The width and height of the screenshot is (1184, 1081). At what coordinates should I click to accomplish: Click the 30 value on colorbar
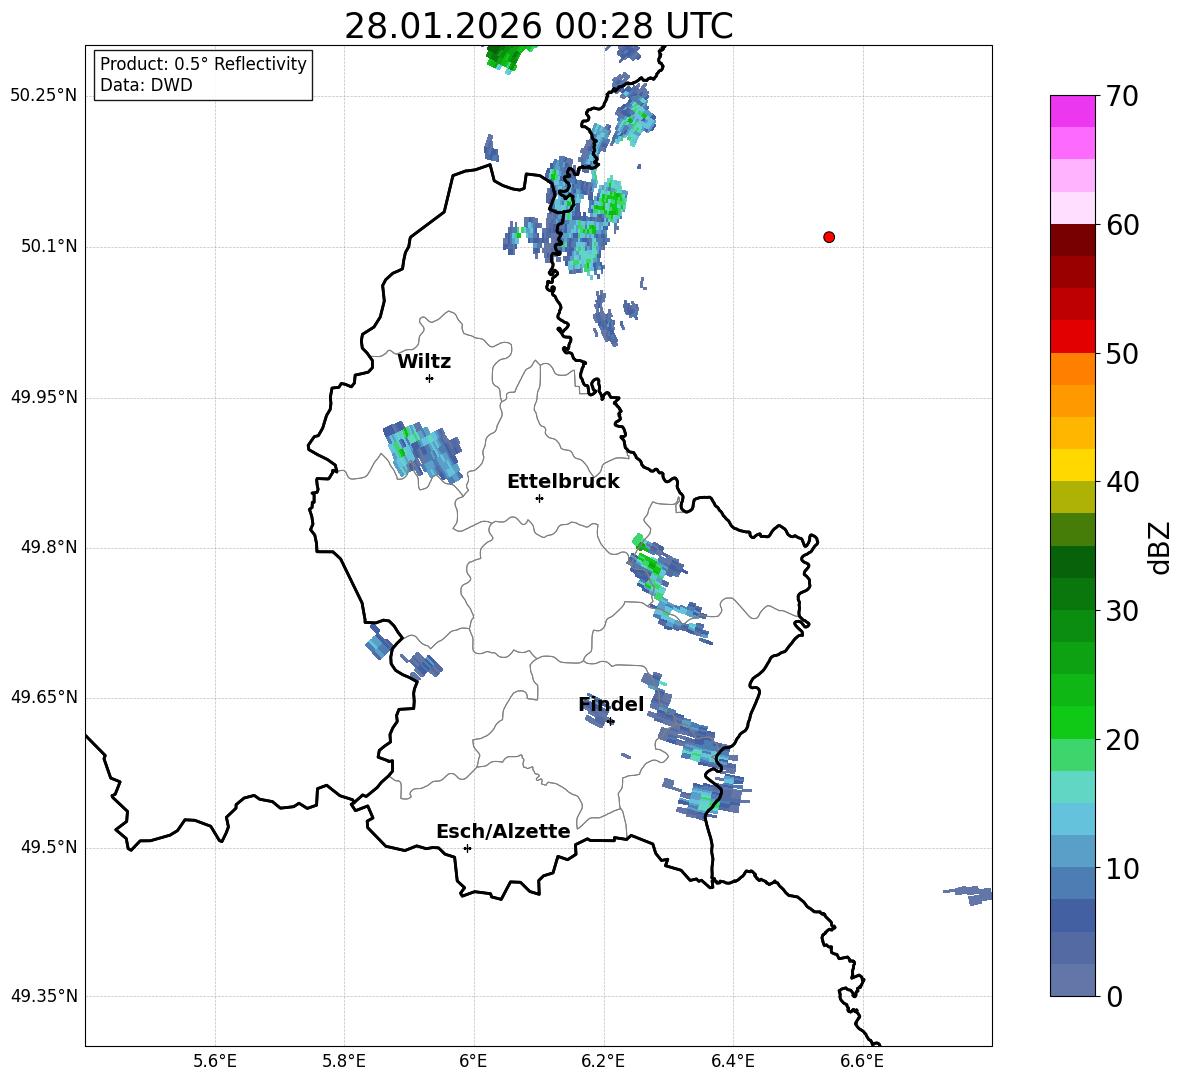click(x=1122, y=611)
